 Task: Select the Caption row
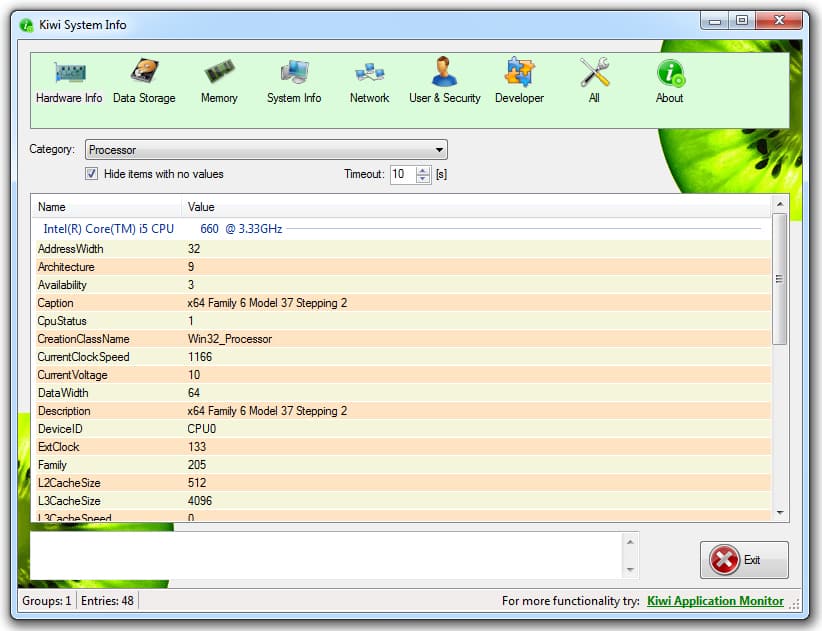click(x=403, y=303)
